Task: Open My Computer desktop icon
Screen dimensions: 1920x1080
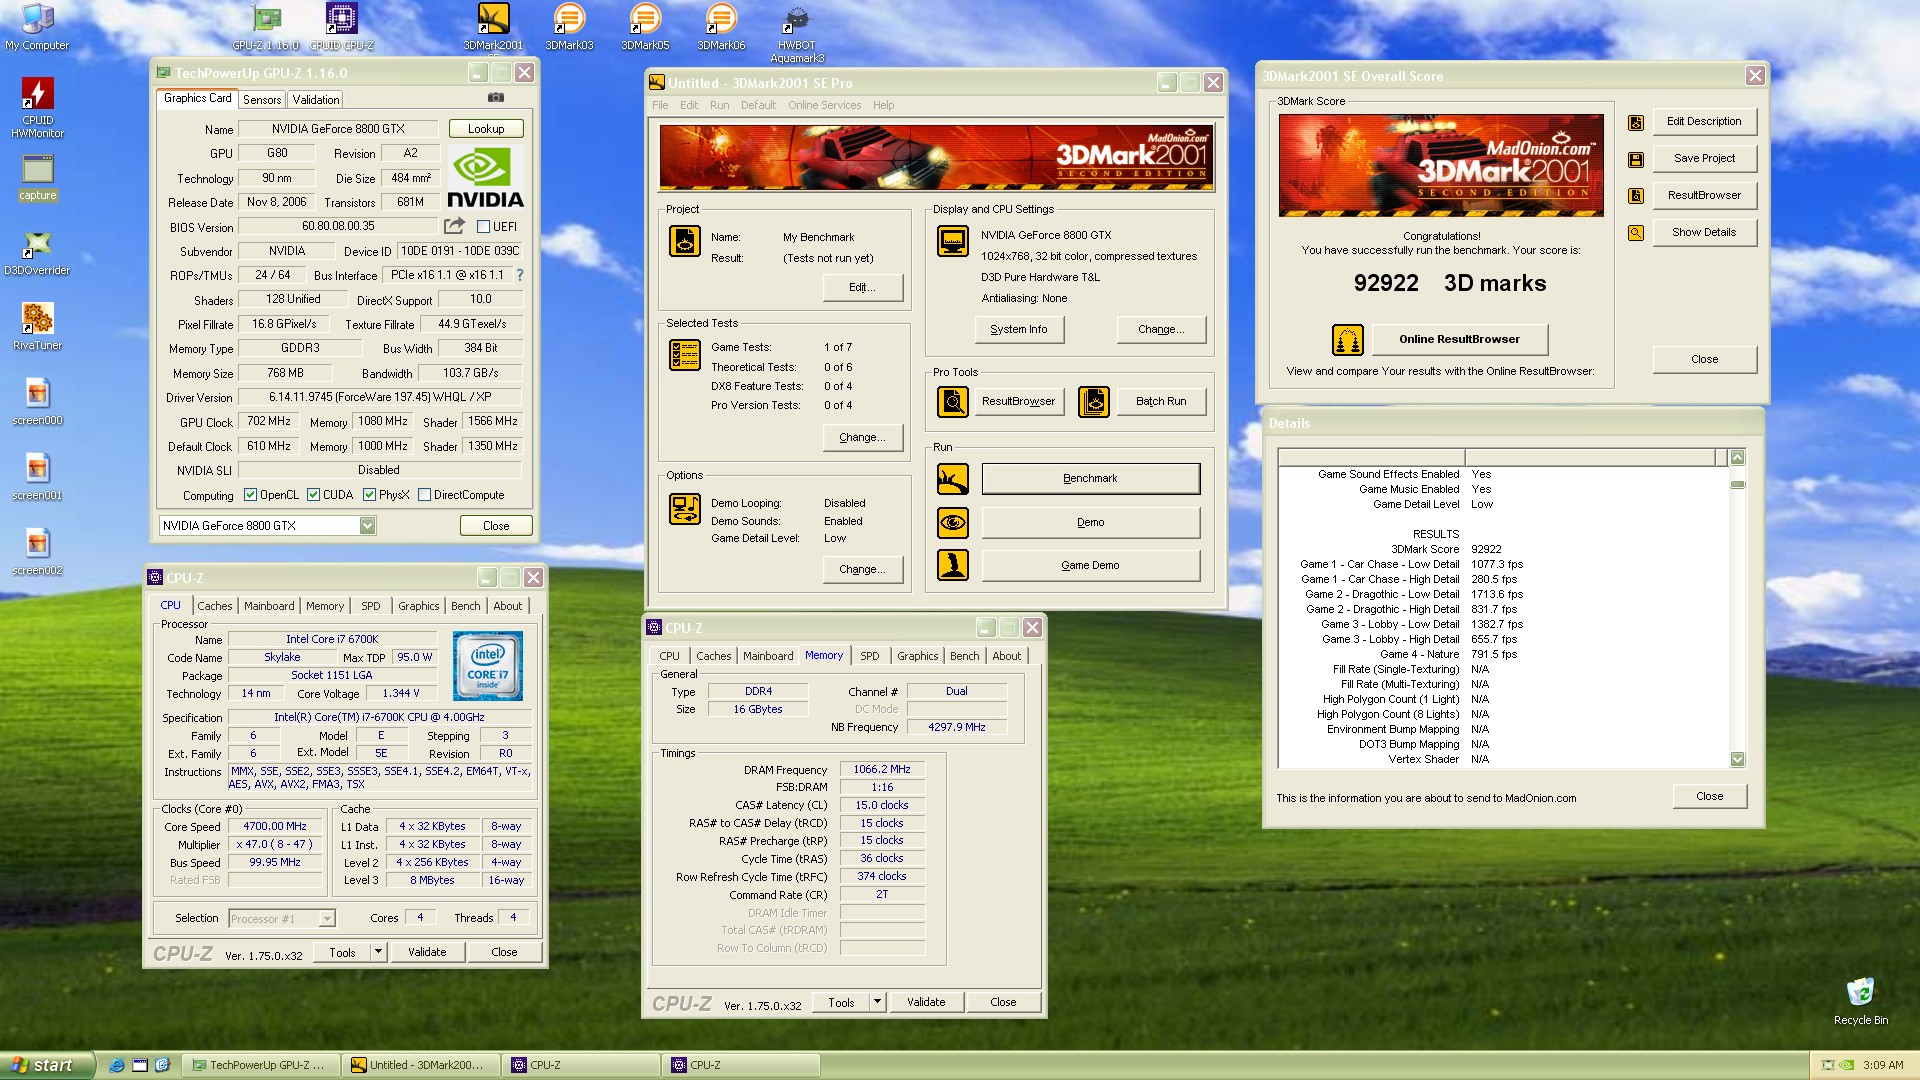Action: [37, 27]
